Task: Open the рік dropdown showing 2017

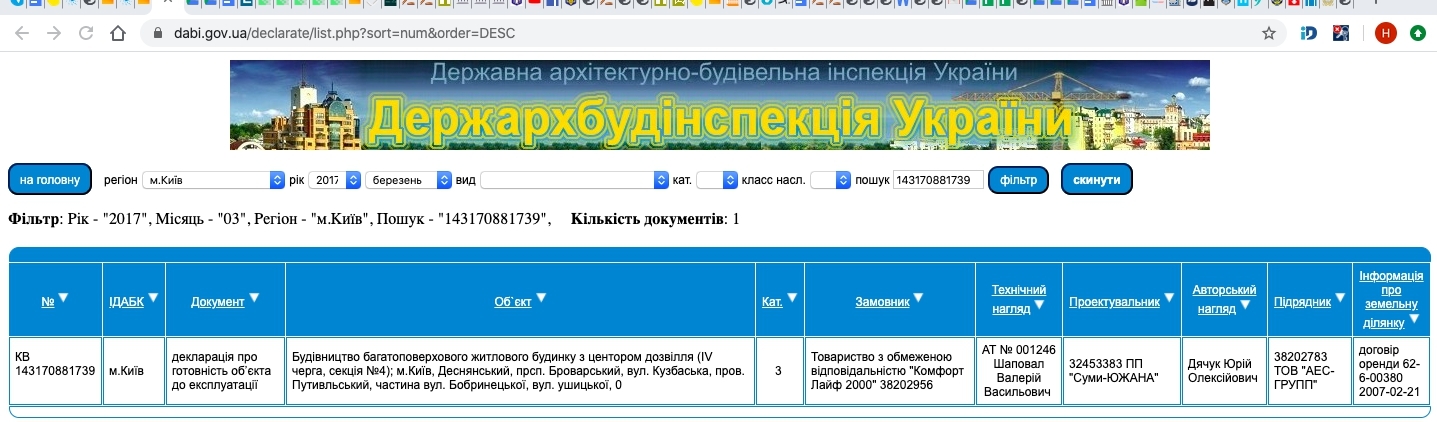Action: coord(334,180)
